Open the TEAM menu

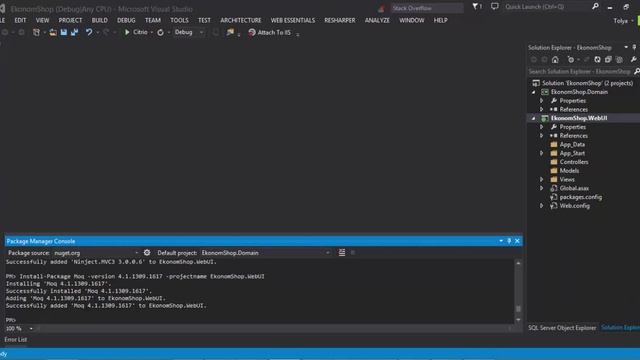coord(153,20)
